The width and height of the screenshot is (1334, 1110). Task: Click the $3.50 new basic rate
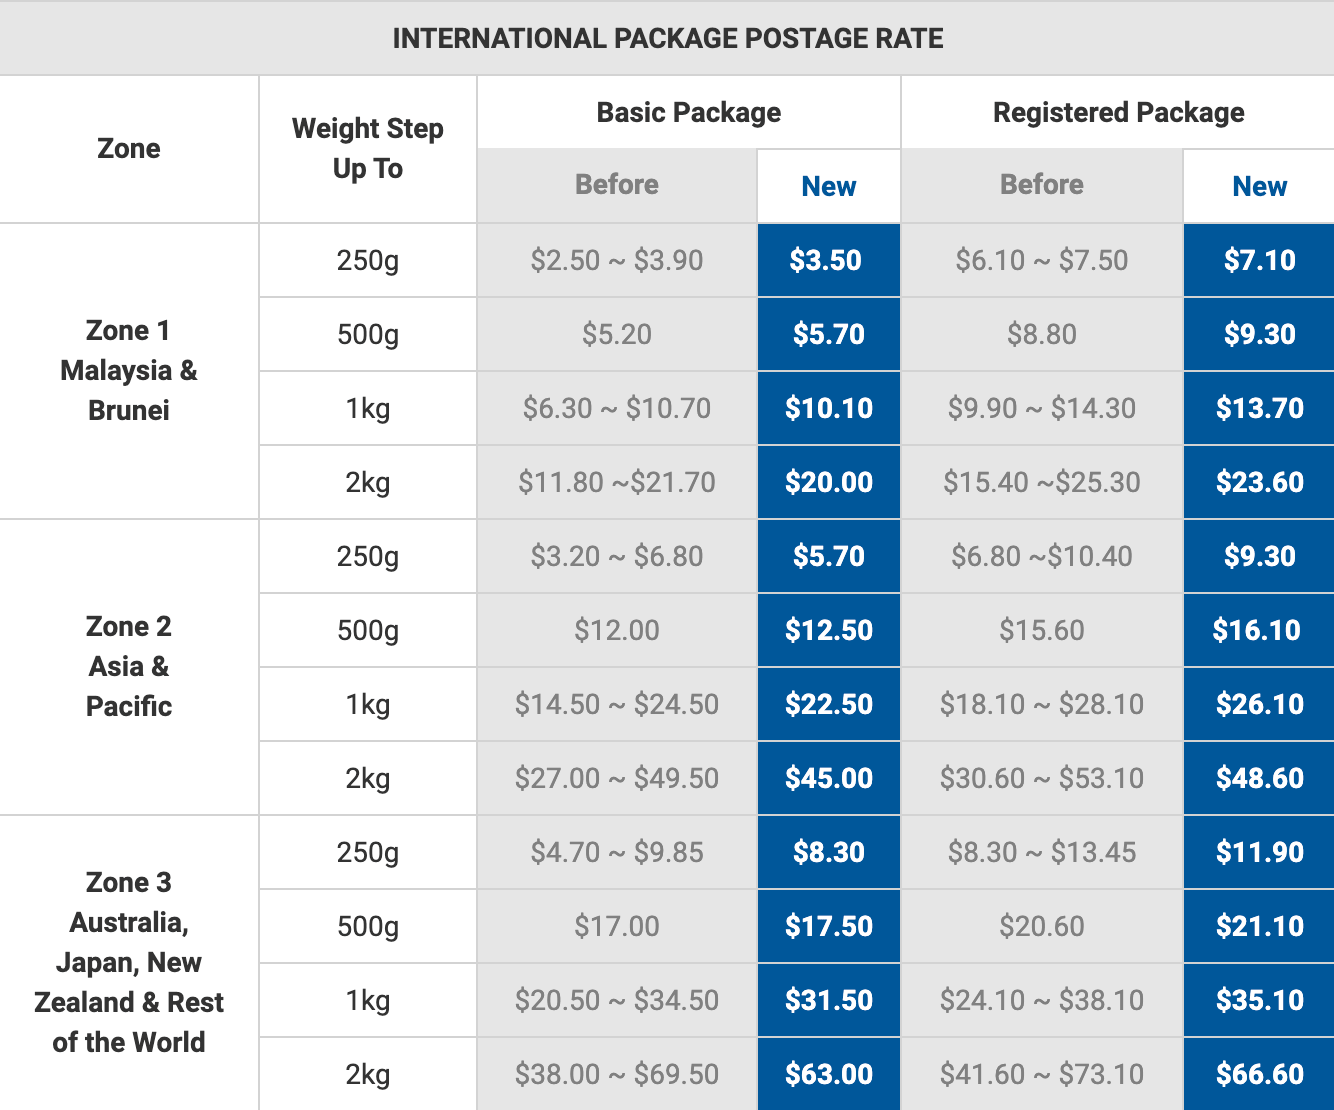(x=826, y=261)
